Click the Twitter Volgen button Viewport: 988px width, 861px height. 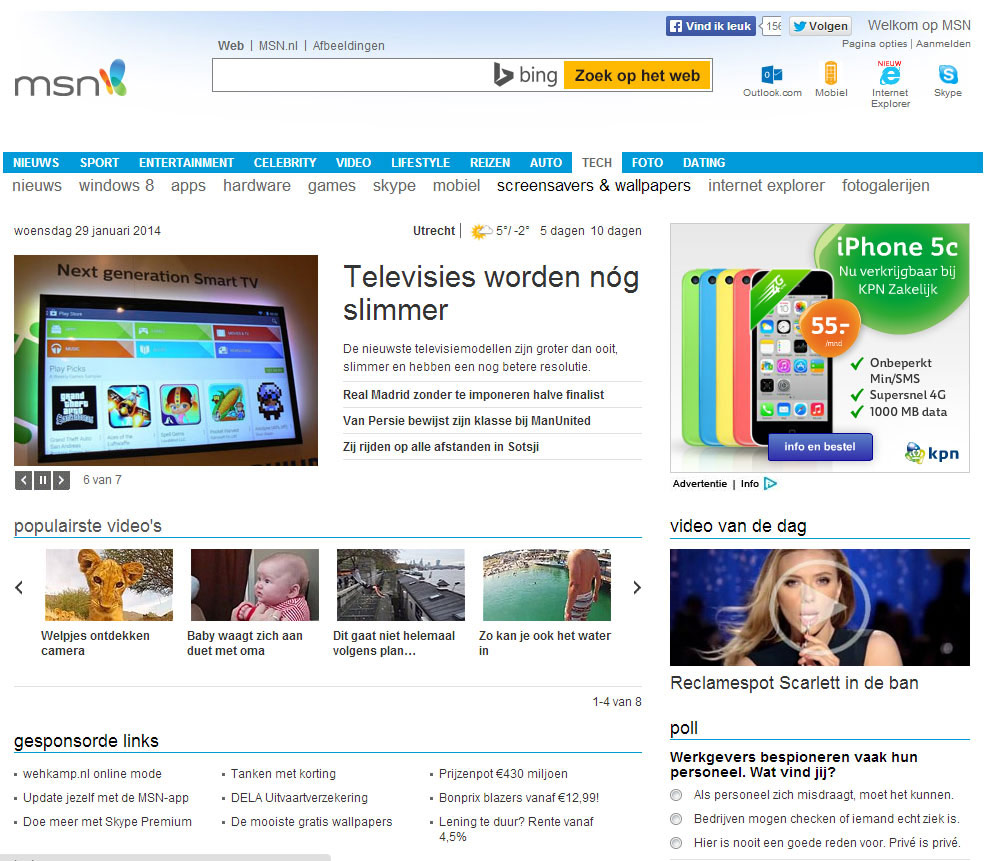(820, 27)
